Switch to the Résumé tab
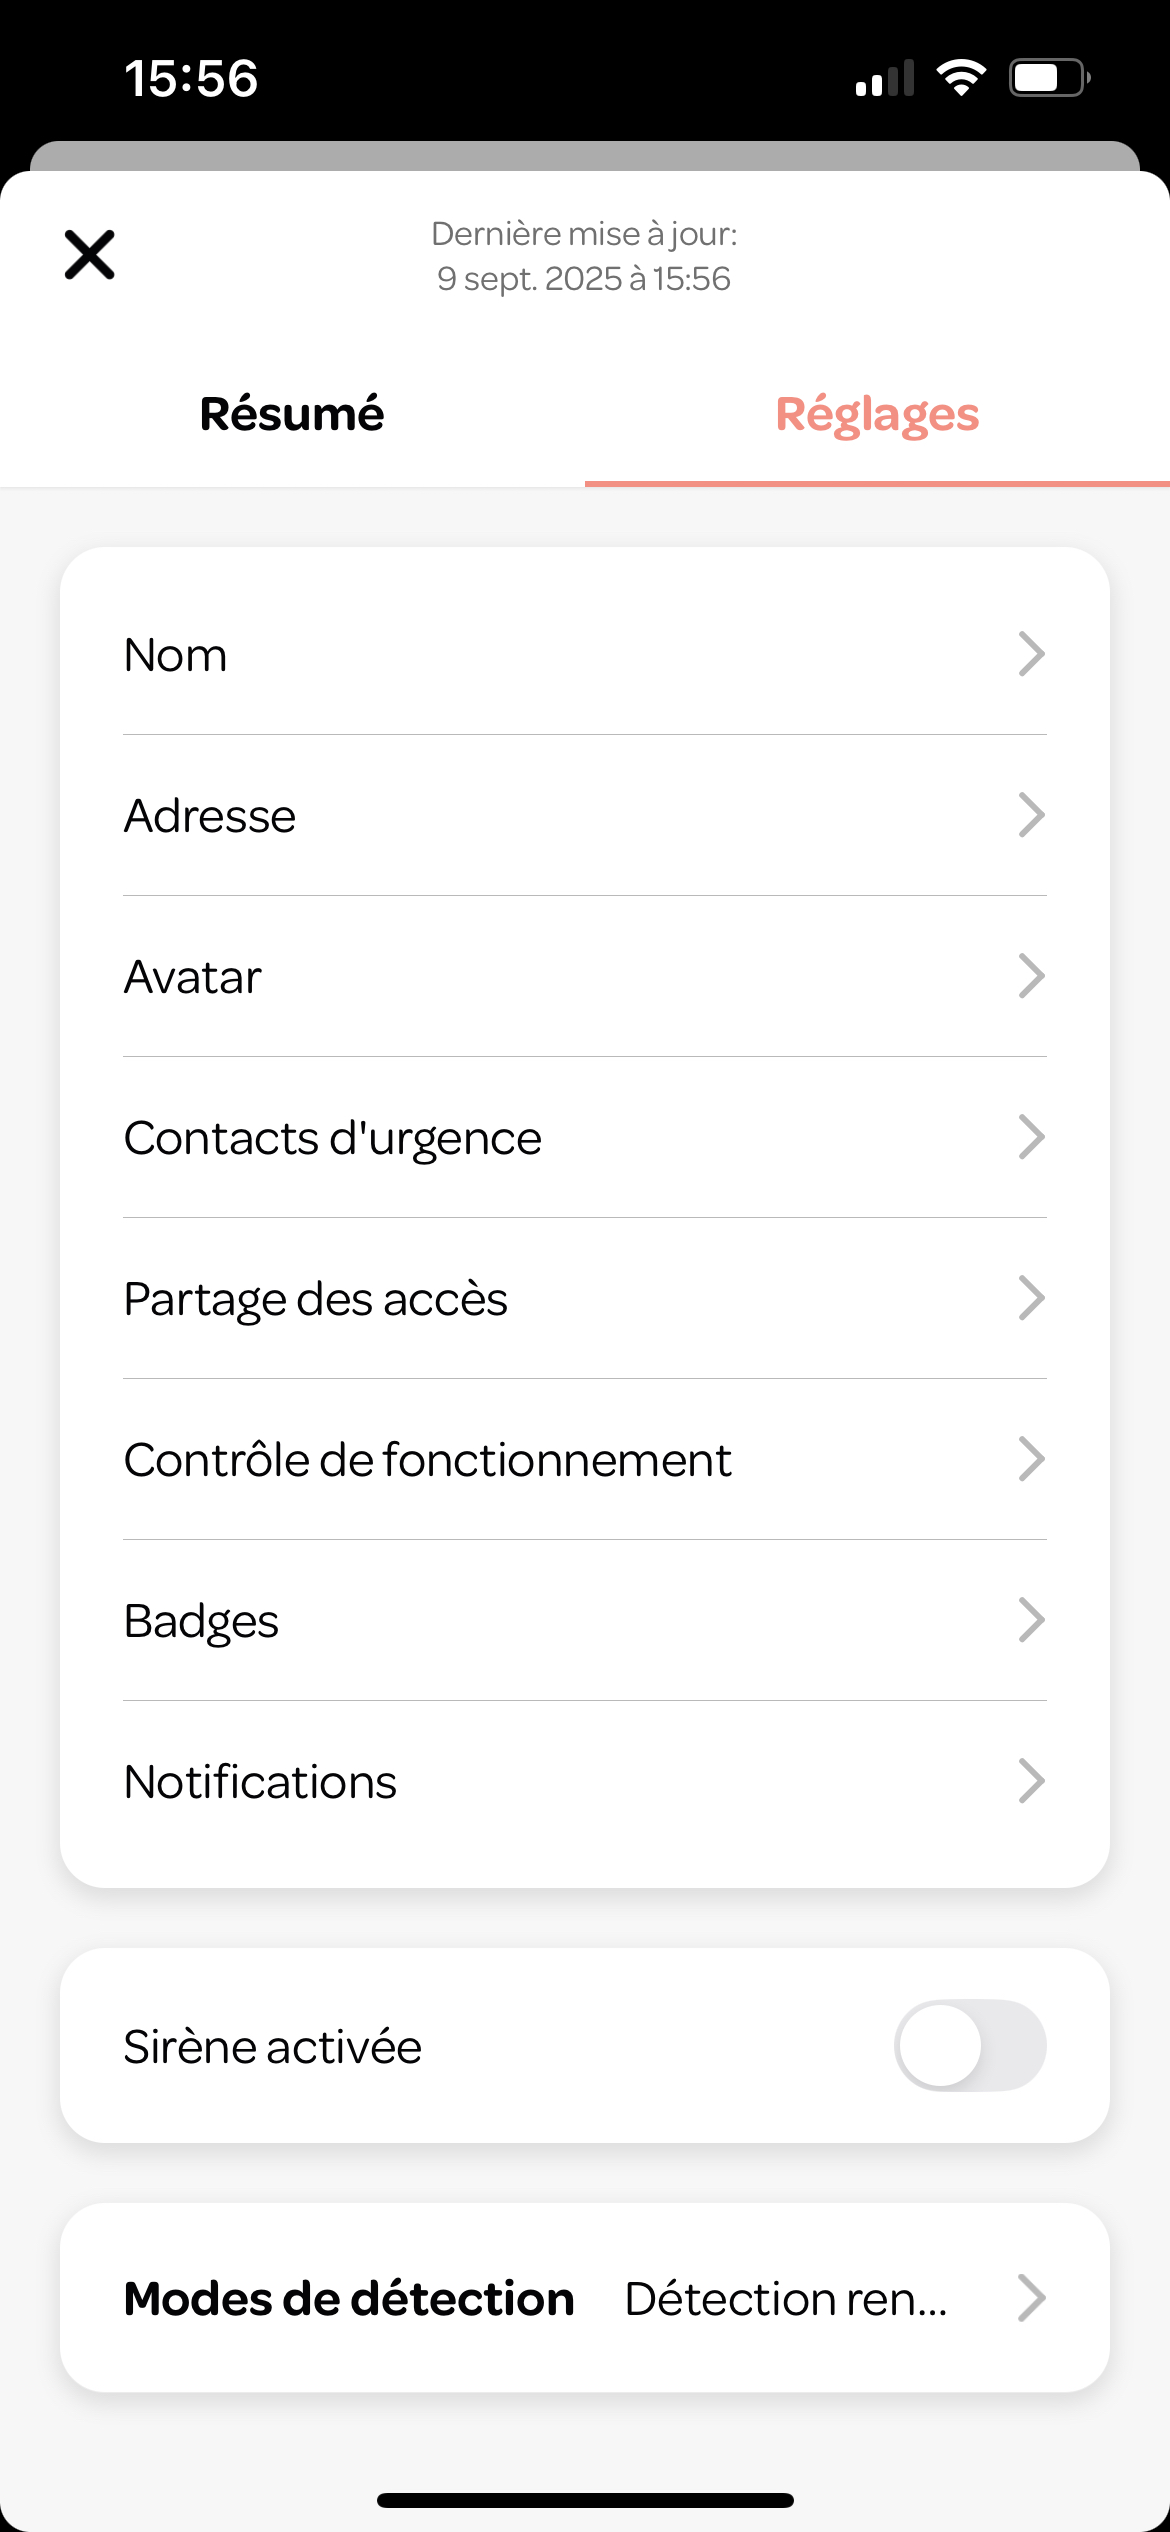 (x=292, y=414)
